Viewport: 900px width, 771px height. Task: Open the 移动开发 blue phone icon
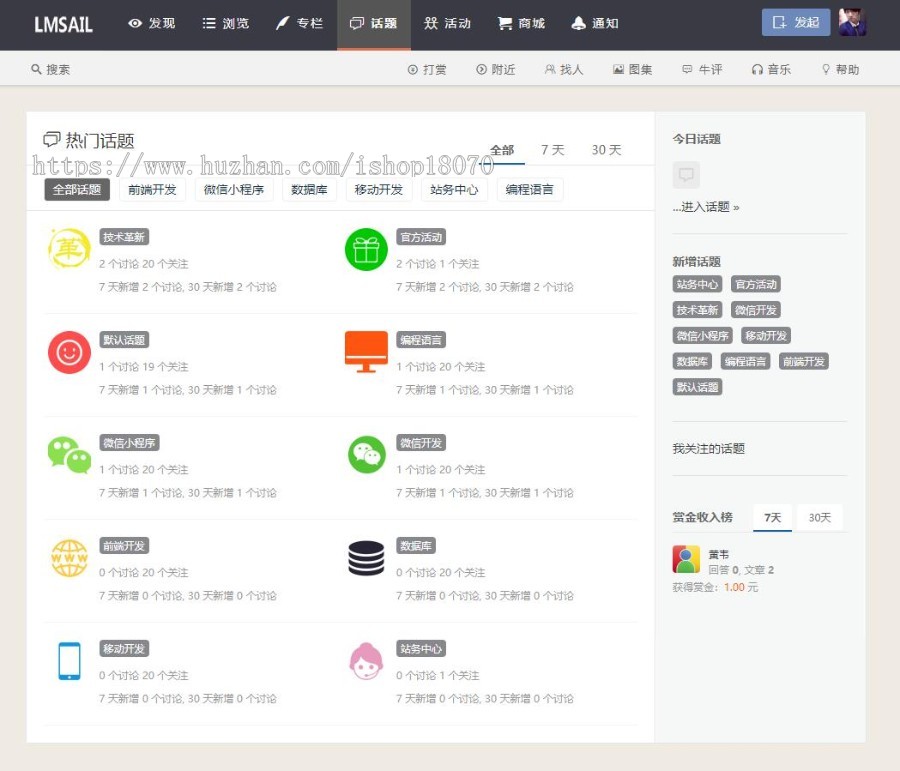tap(69, 661)
